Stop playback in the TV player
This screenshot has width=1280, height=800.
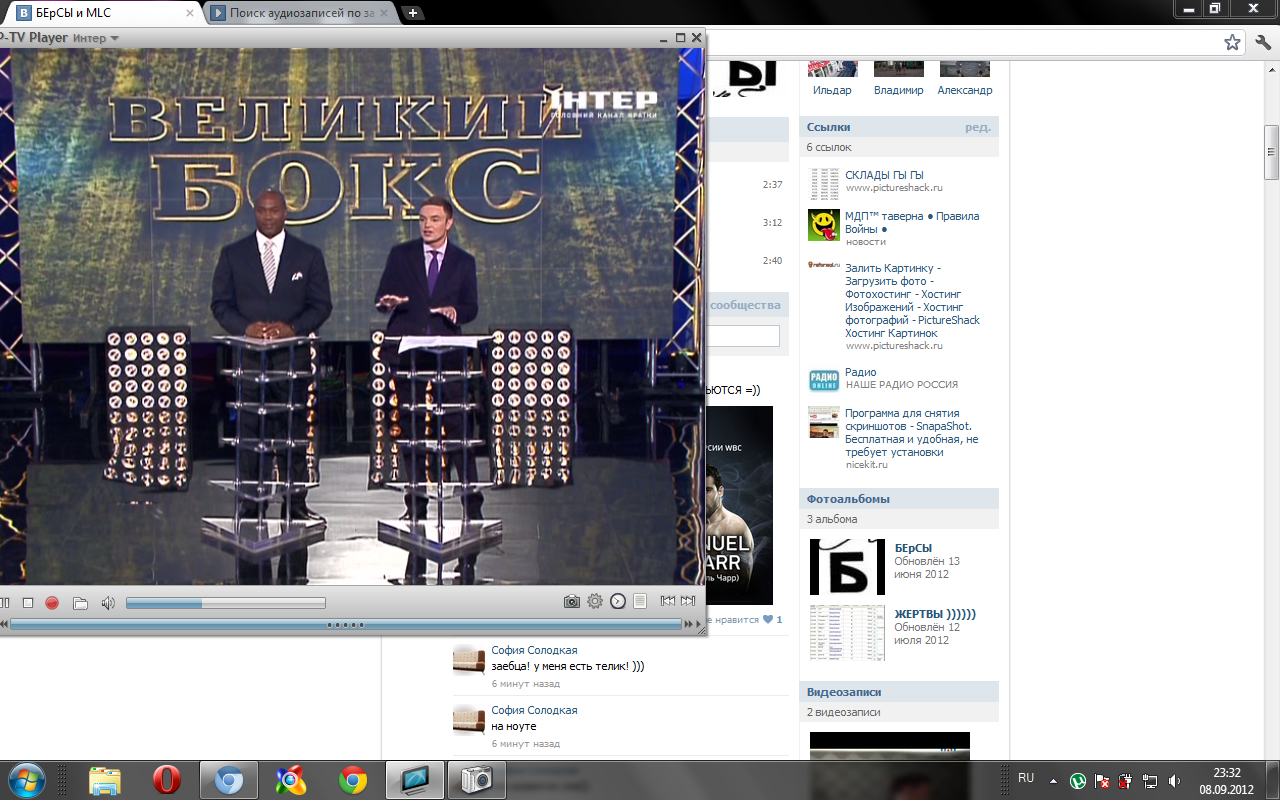click(x=28, y=603)
